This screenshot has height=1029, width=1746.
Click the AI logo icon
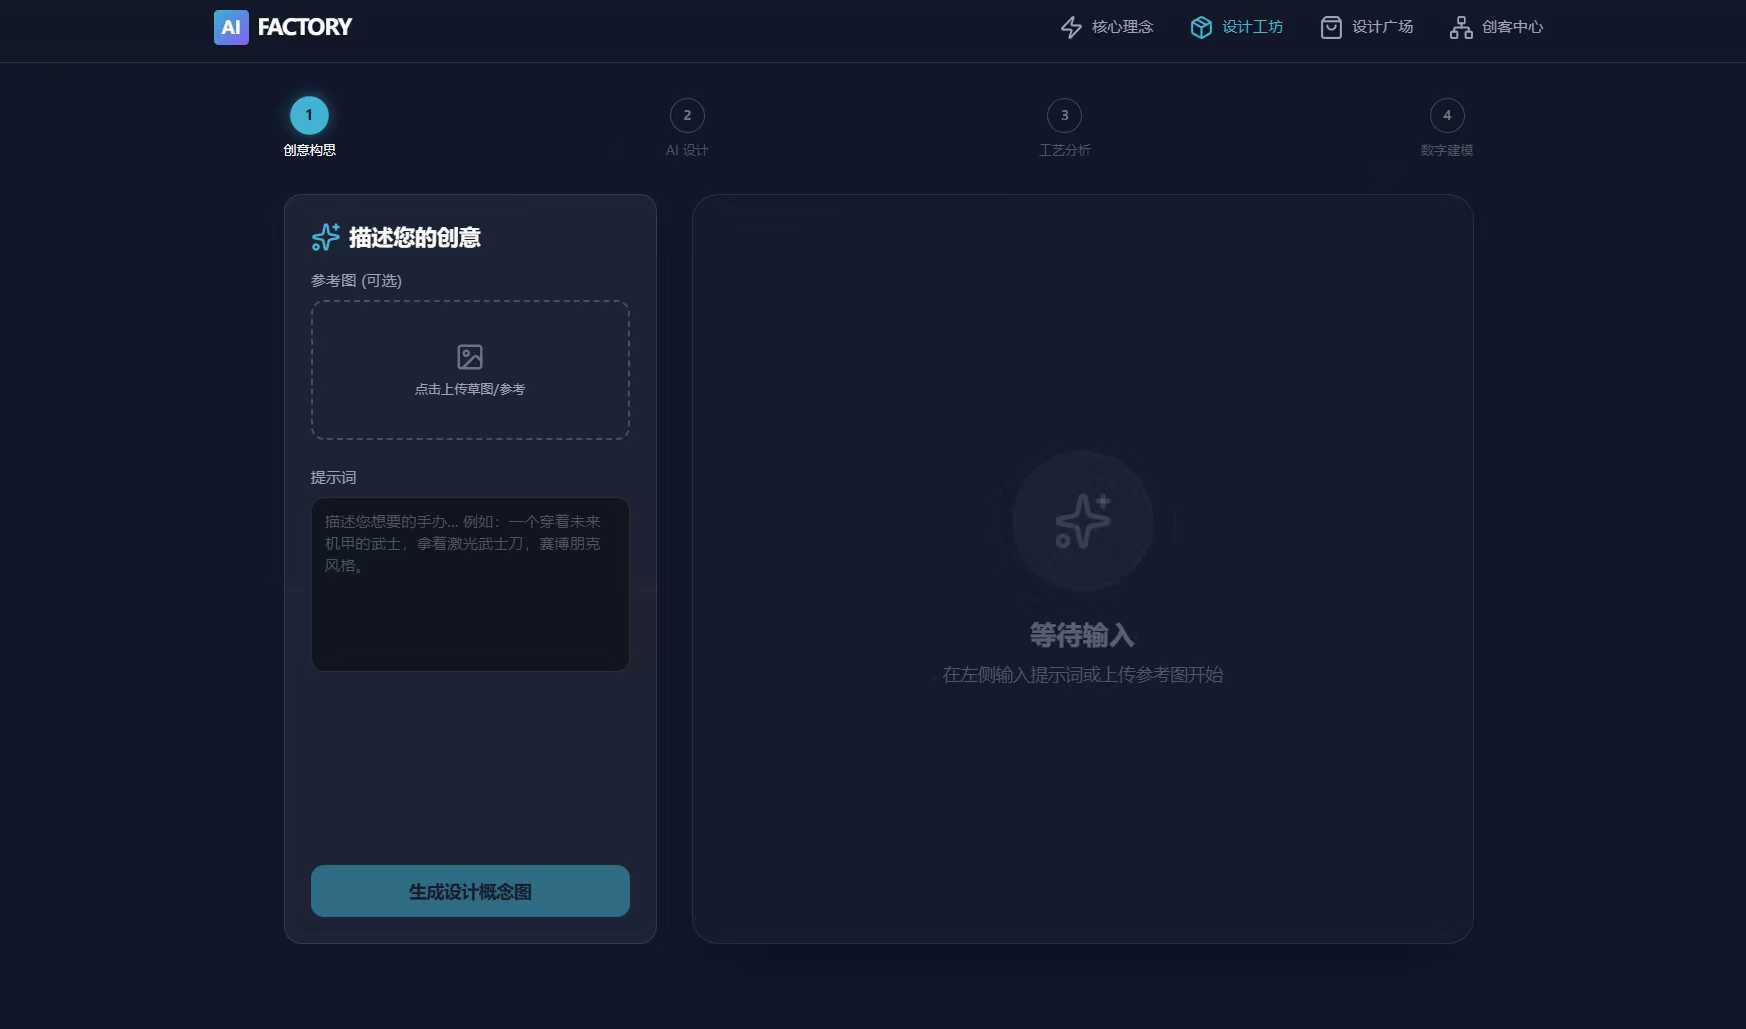[231, 27]
